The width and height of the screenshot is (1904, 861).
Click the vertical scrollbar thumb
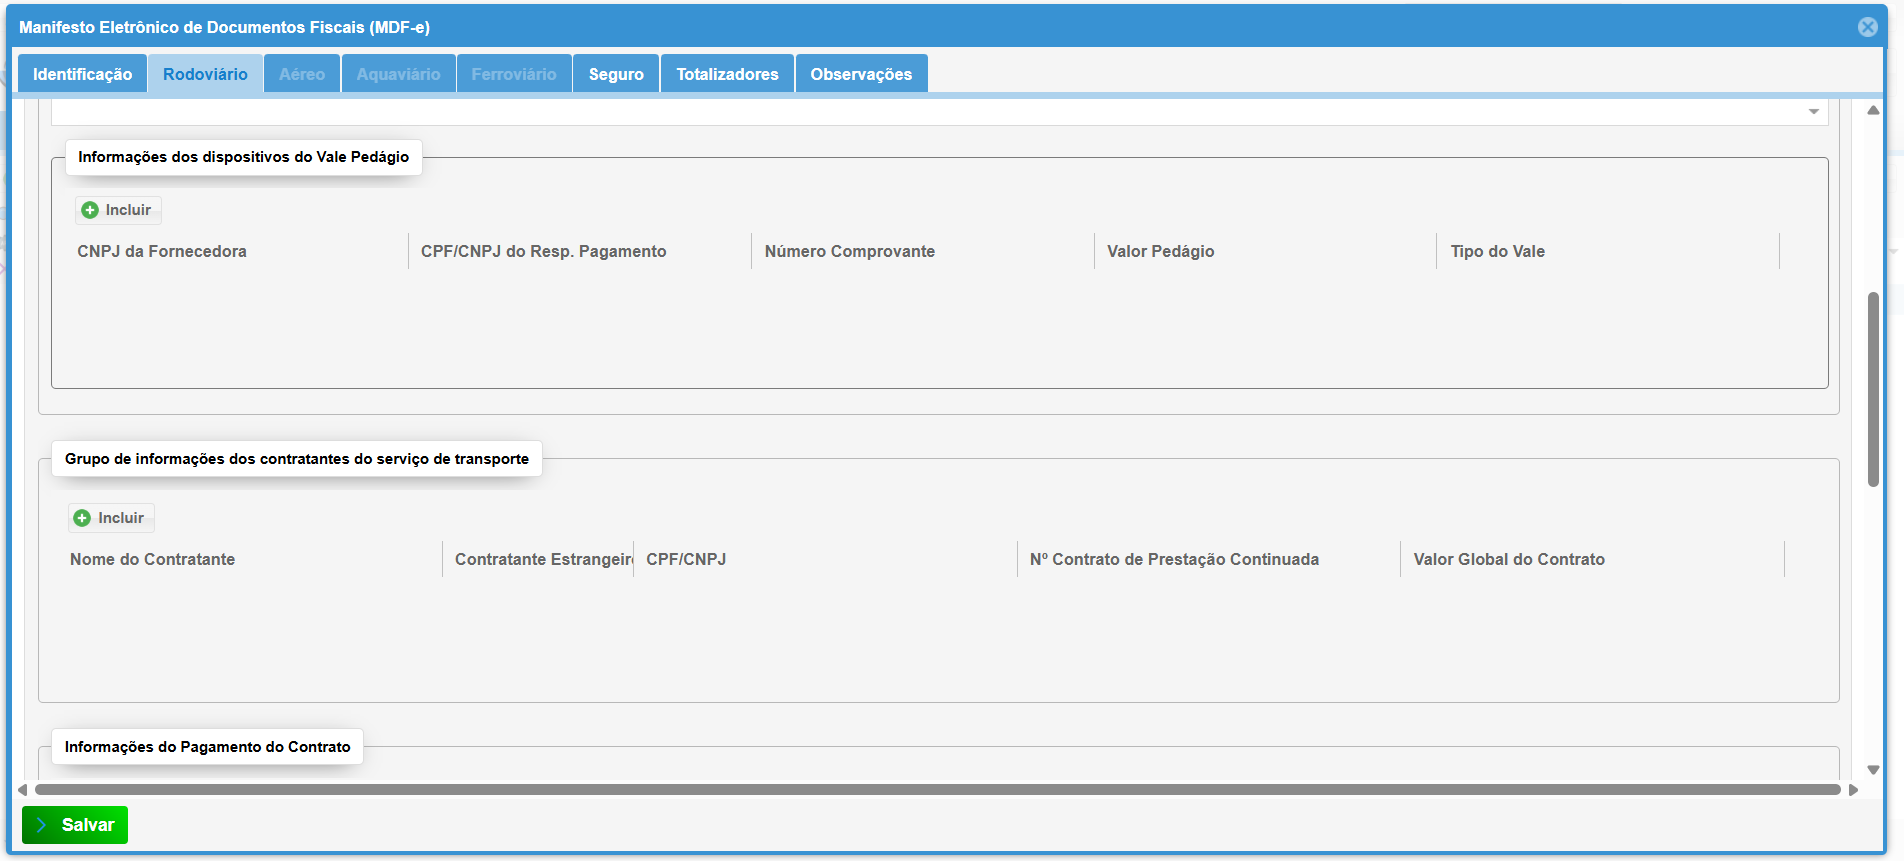pos(1873,389)
